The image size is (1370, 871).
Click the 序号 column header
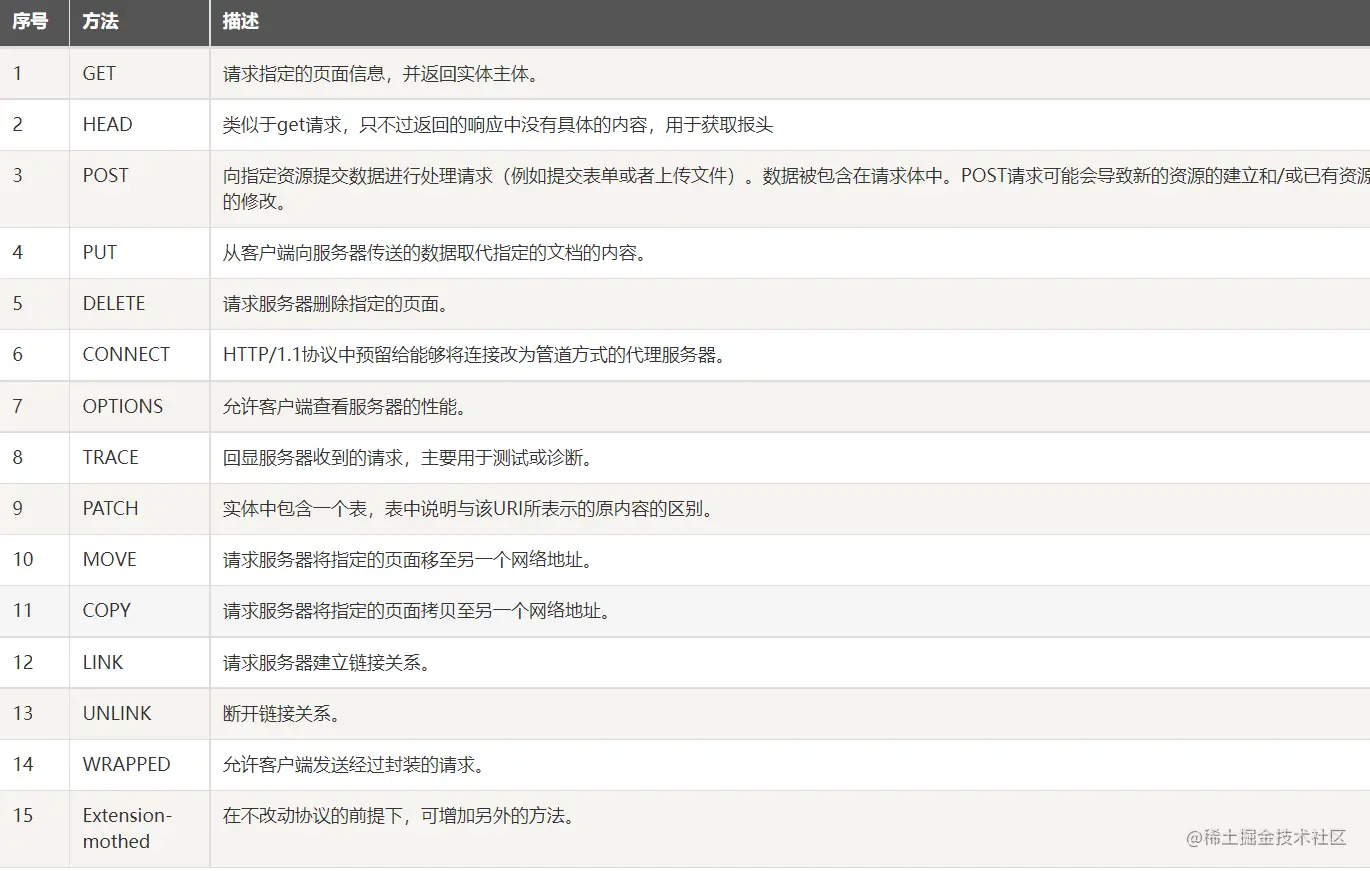[x=34, y=22]
